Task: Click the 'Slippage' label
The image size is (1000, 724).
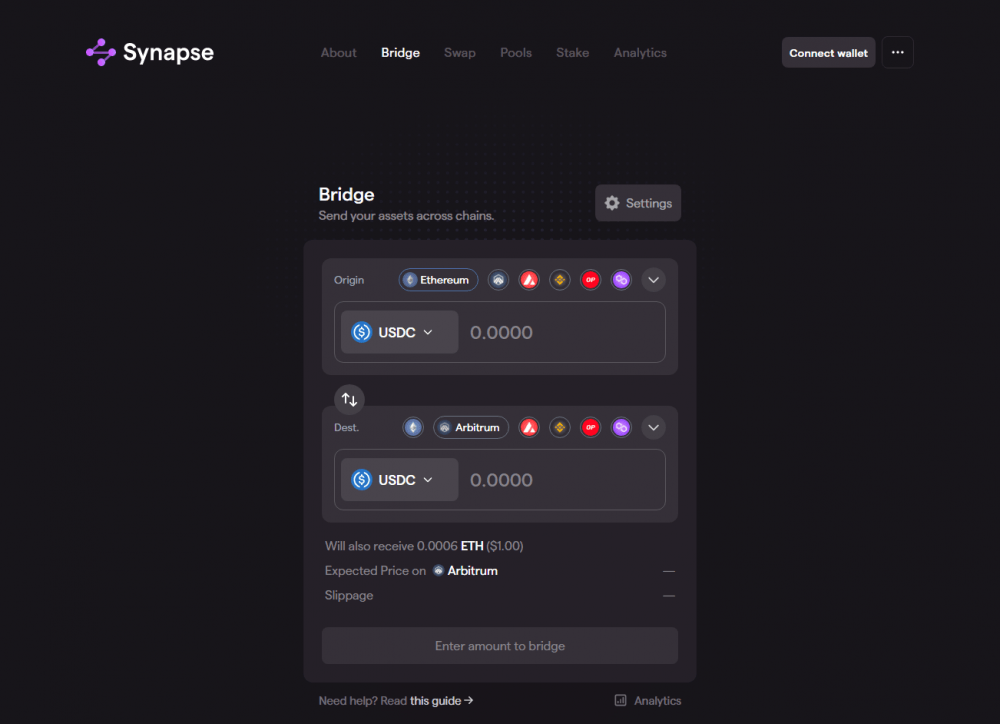Action: (x=349, y=595)
